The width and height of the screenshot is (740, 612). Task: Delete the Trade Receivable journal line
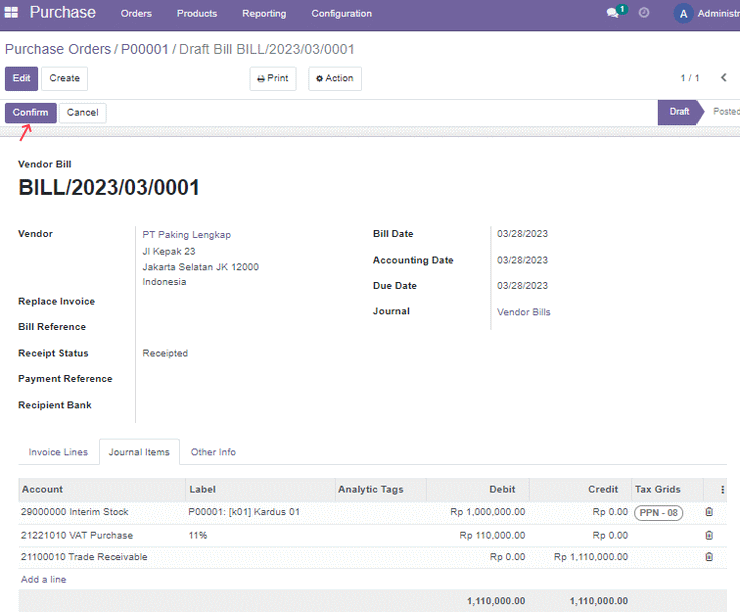pyautogui.click(x=709, y=557)
